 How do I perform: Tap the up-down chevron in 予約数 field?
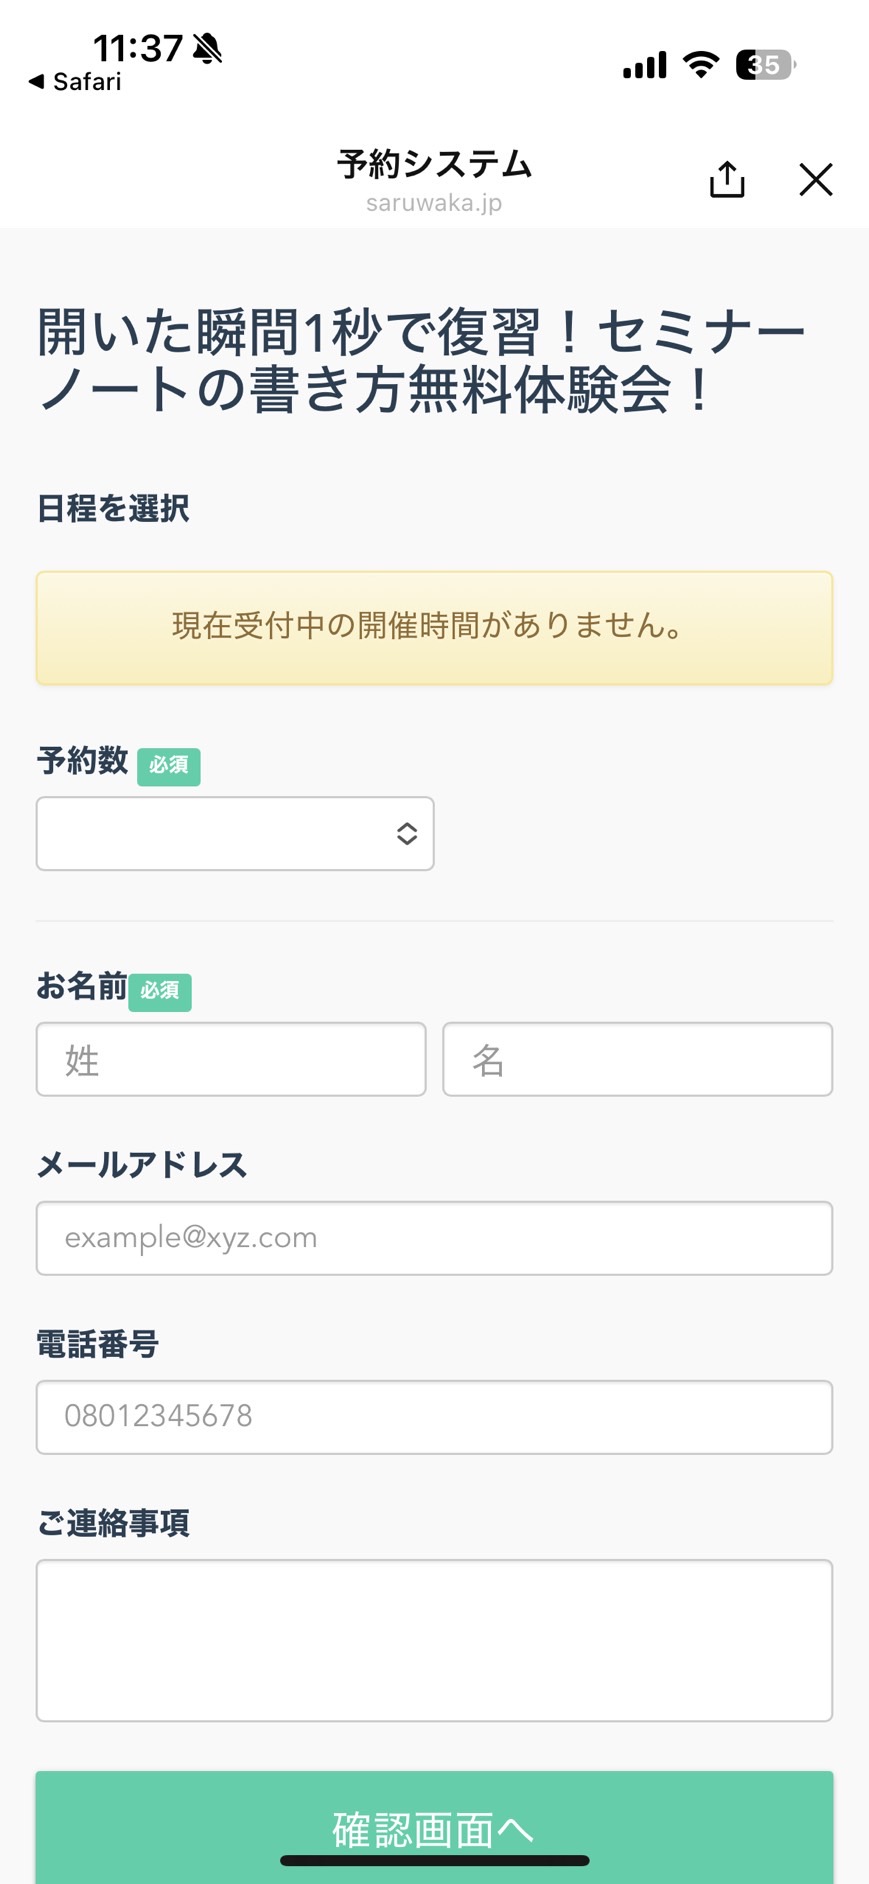click(407, 833)
